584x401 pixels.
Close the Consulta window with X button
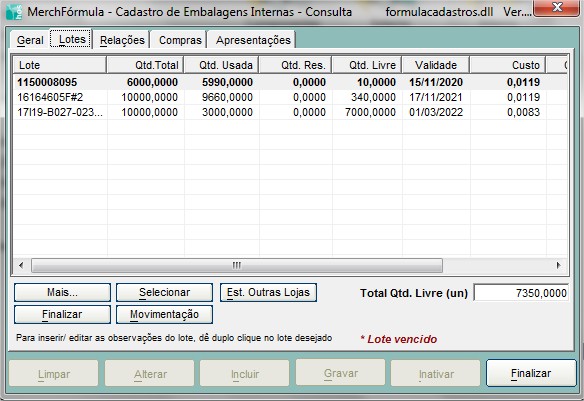click(x=557, y=7)
